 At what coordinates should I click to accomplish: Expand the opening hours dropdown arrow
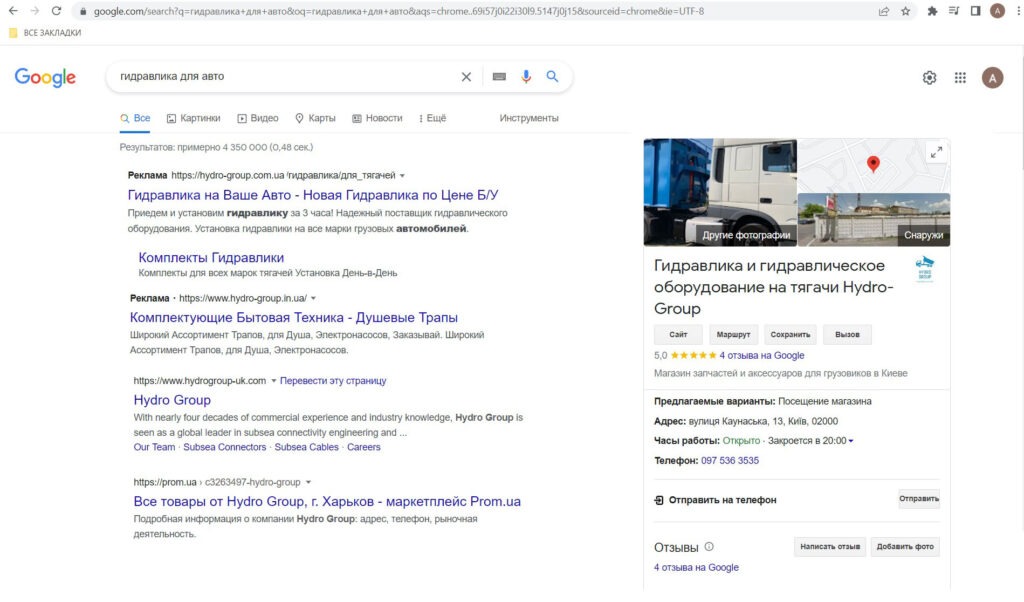click(x=851, y=441)
